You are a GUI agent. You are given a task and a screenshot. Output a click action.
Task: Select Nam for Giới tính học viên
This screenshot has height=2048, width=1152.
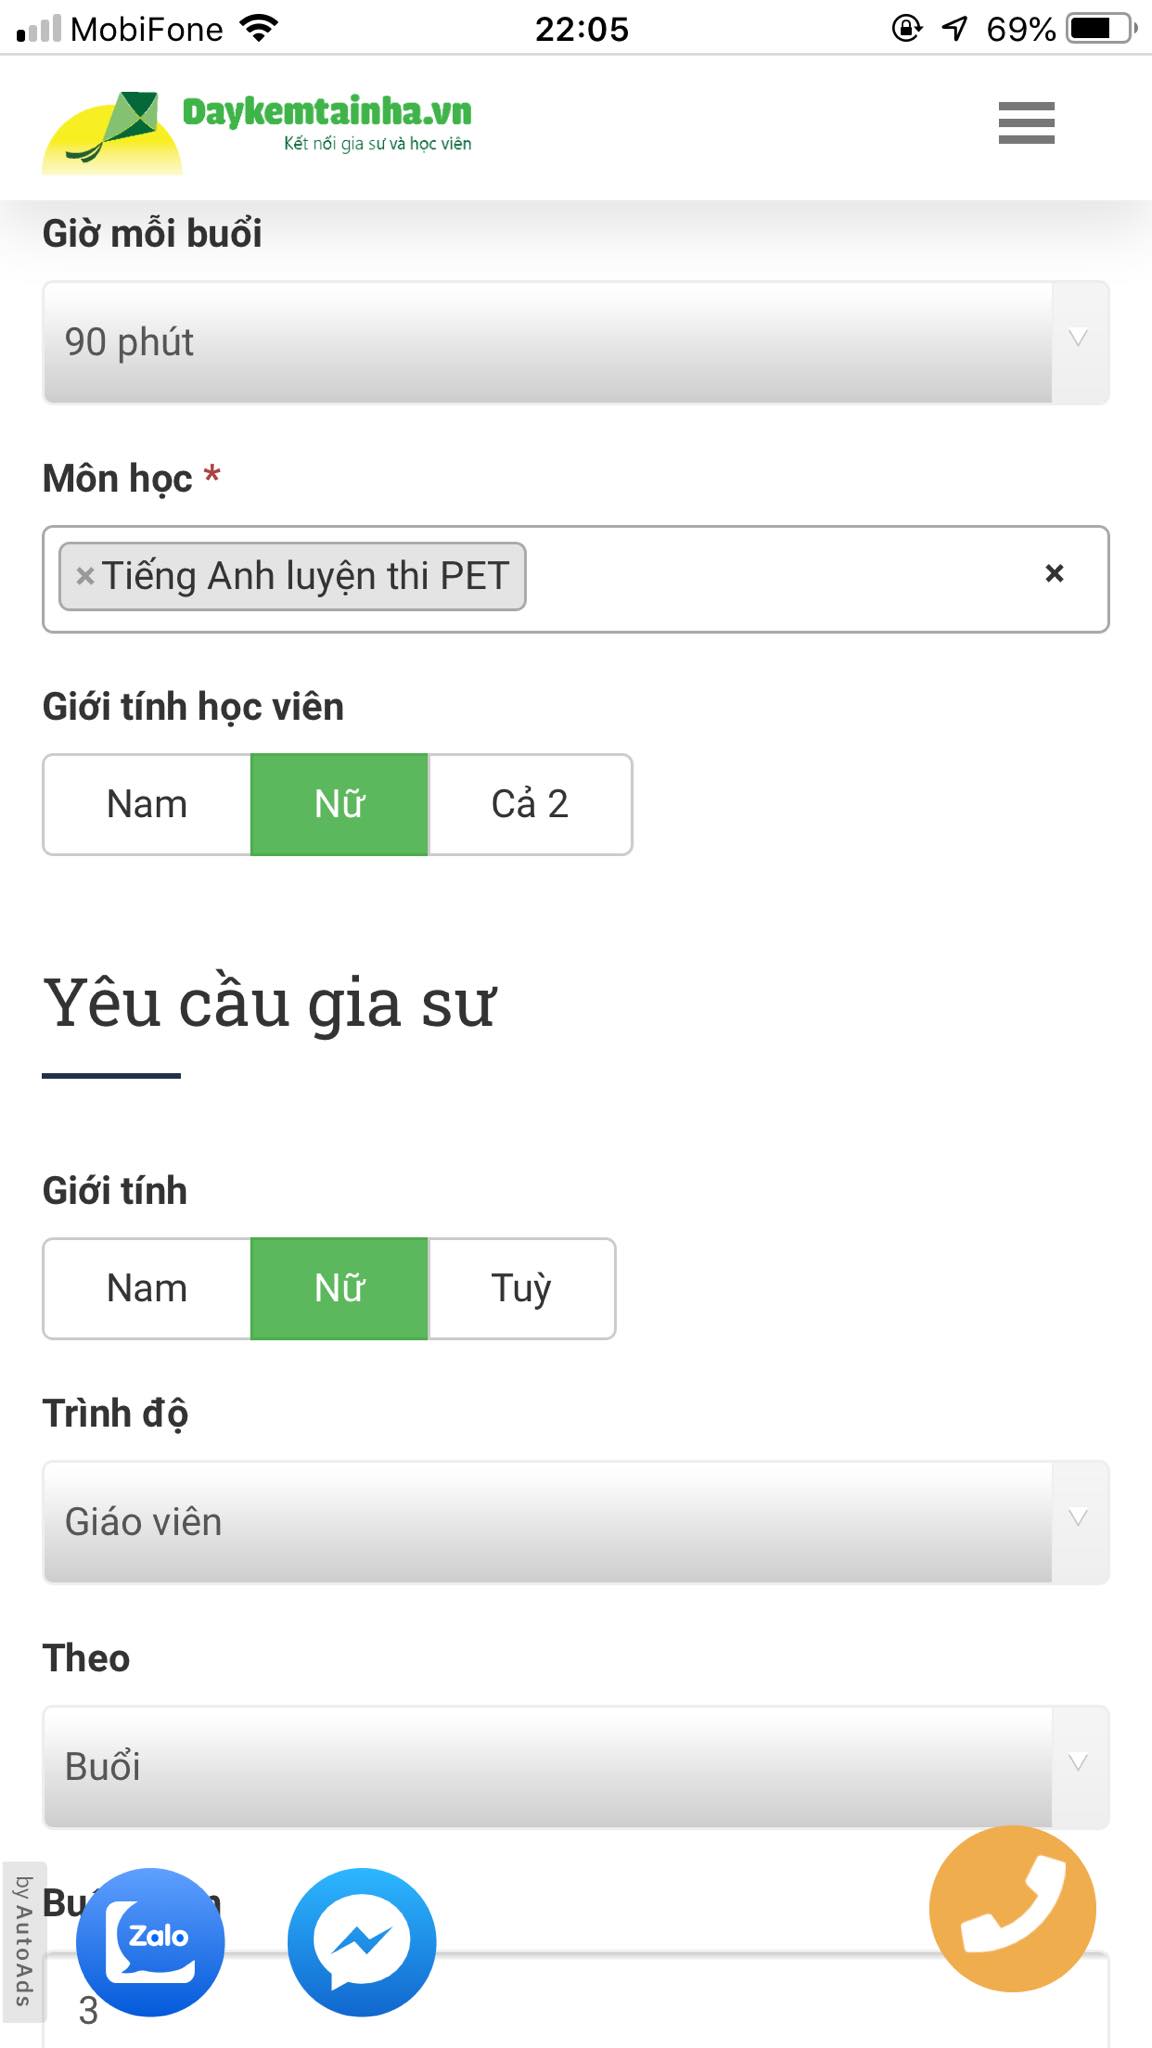pyautogui.click(x=146, y=803)
